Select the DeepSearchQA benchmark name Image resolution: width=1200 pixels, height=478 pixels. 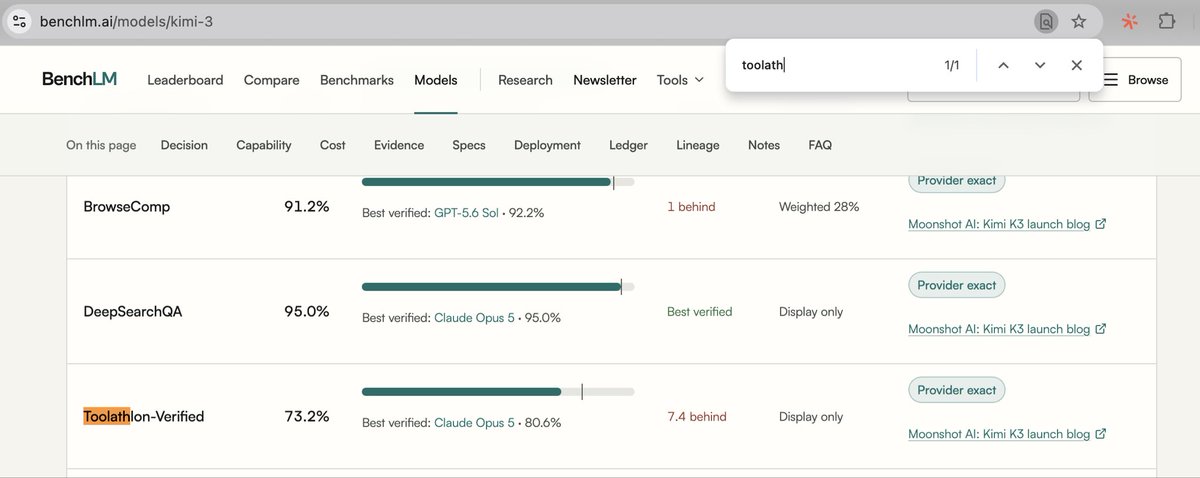(x=133, y=312)
